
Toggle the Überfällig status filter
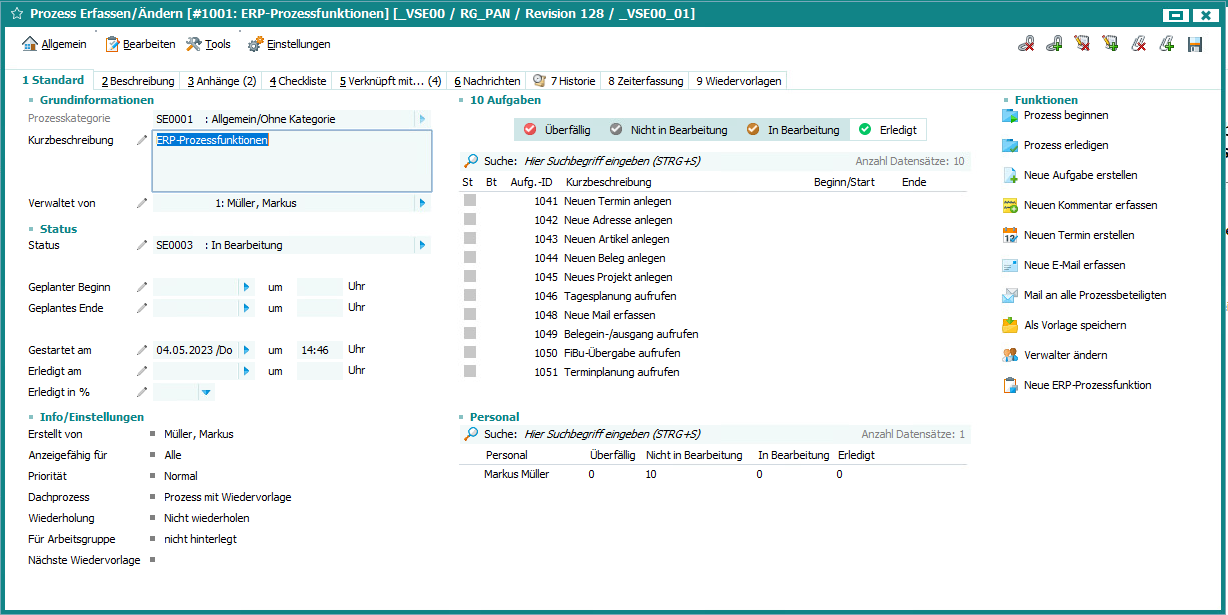(x=557, y=130)
